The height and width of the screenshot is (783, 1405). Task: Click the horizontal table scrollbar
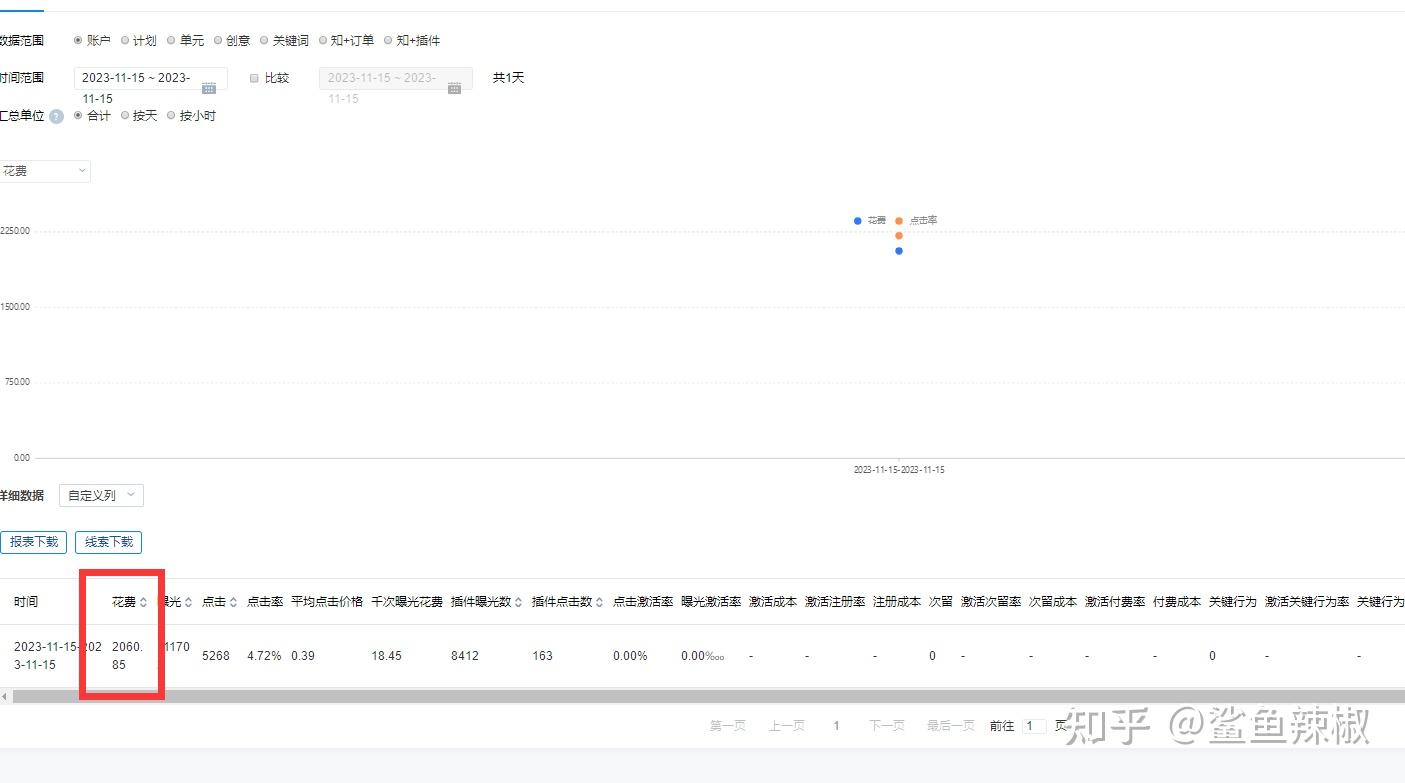point(708,696)
